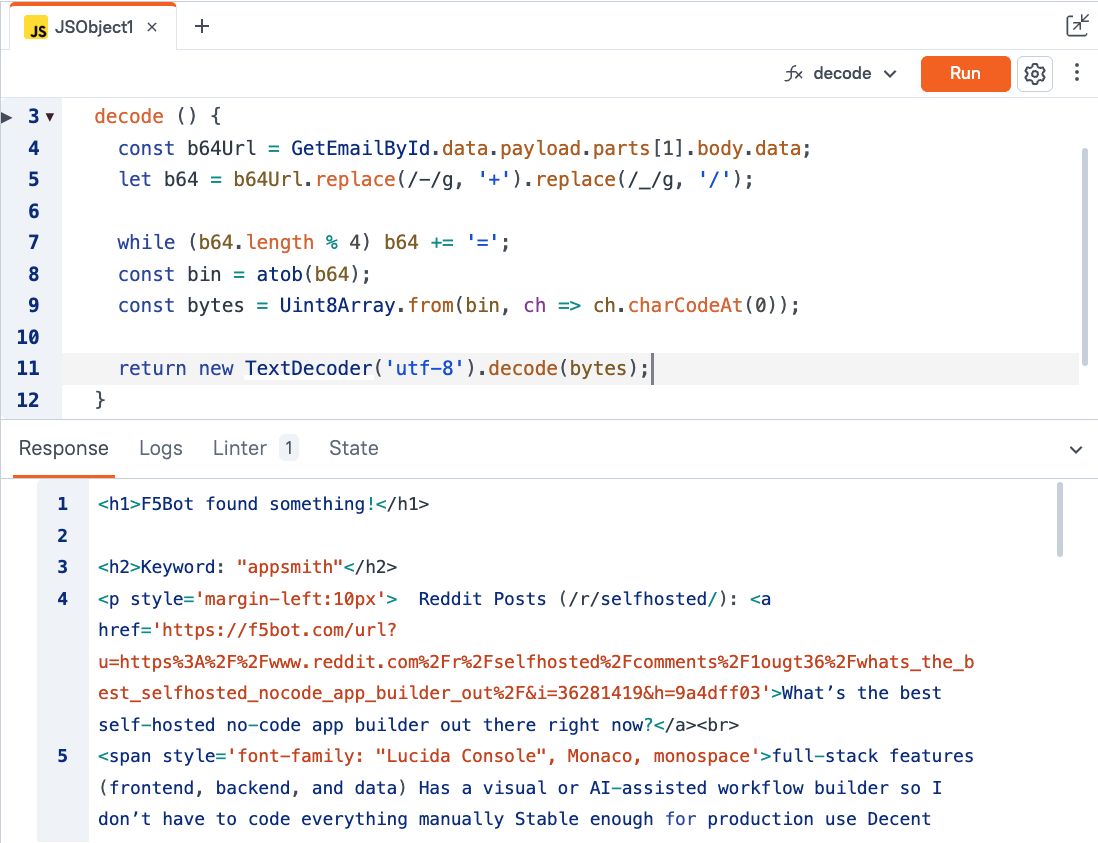
Task: Open the decode function dropdown
Action: pyautogui.click(x=841, y=74)
